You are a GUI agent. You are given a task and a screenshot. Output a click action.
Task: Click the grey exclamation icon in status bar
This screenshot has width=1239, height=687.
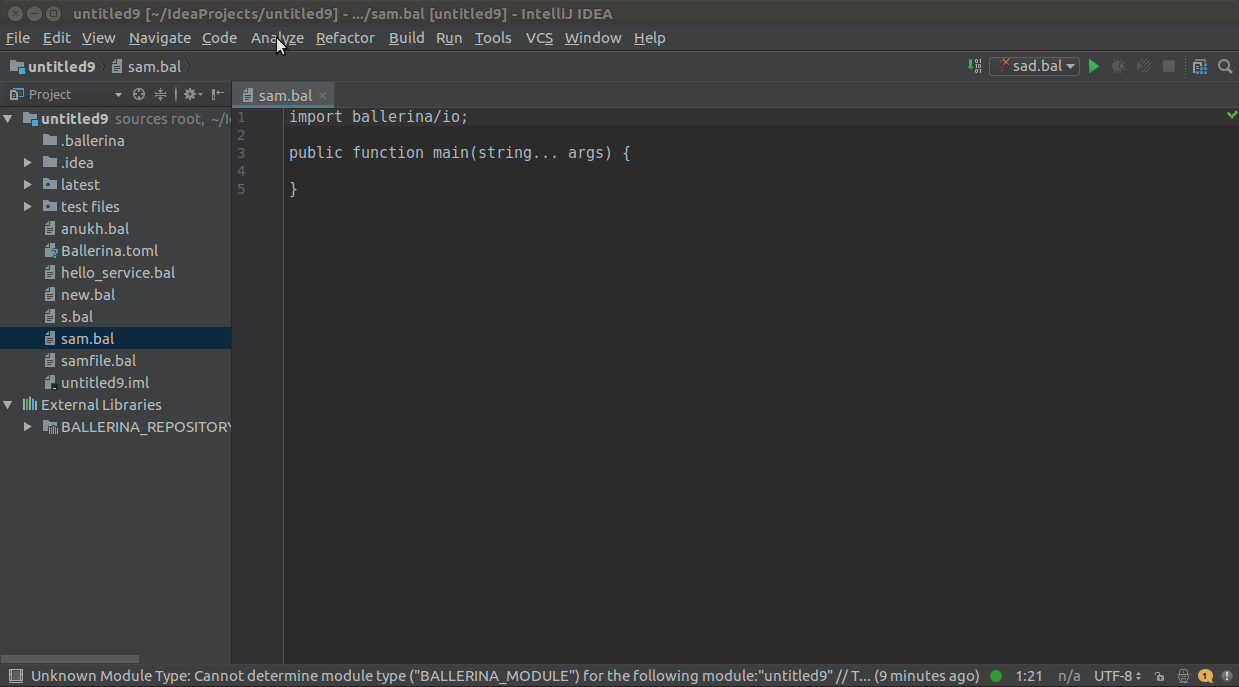point(1226,676)
